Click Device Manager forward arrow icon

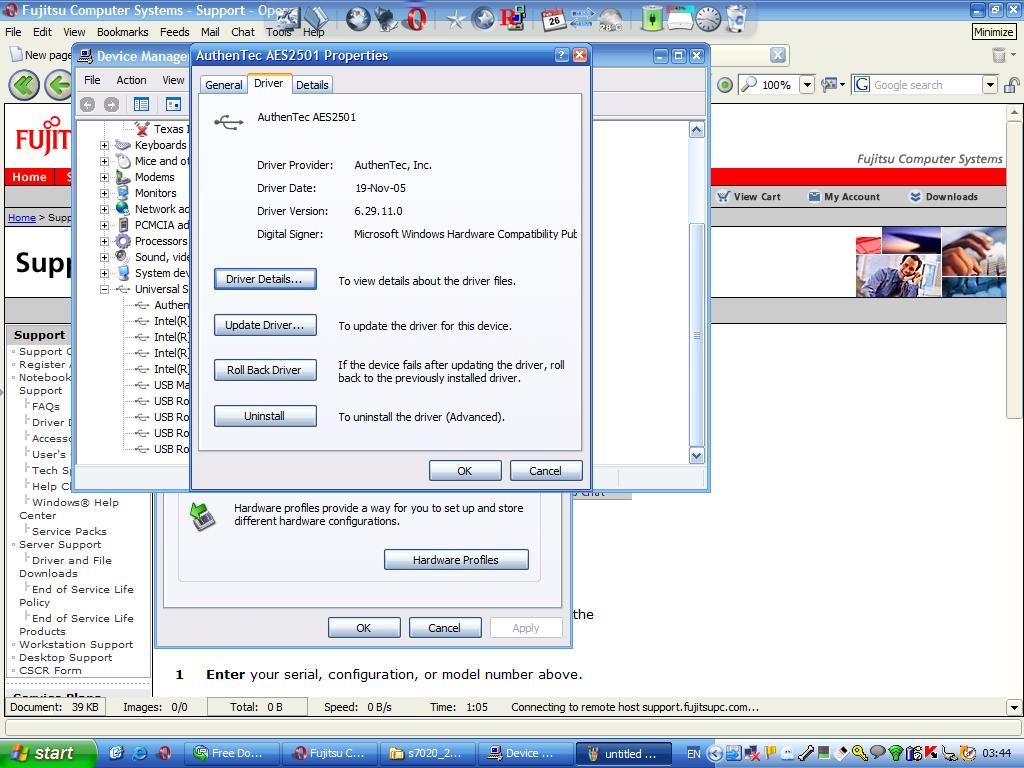tap(112, 104)
